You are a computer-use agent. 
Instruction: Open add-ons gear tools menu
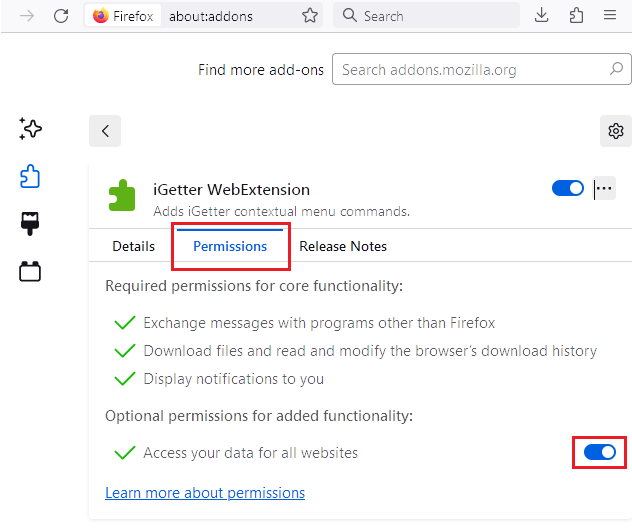pos(616,131)
